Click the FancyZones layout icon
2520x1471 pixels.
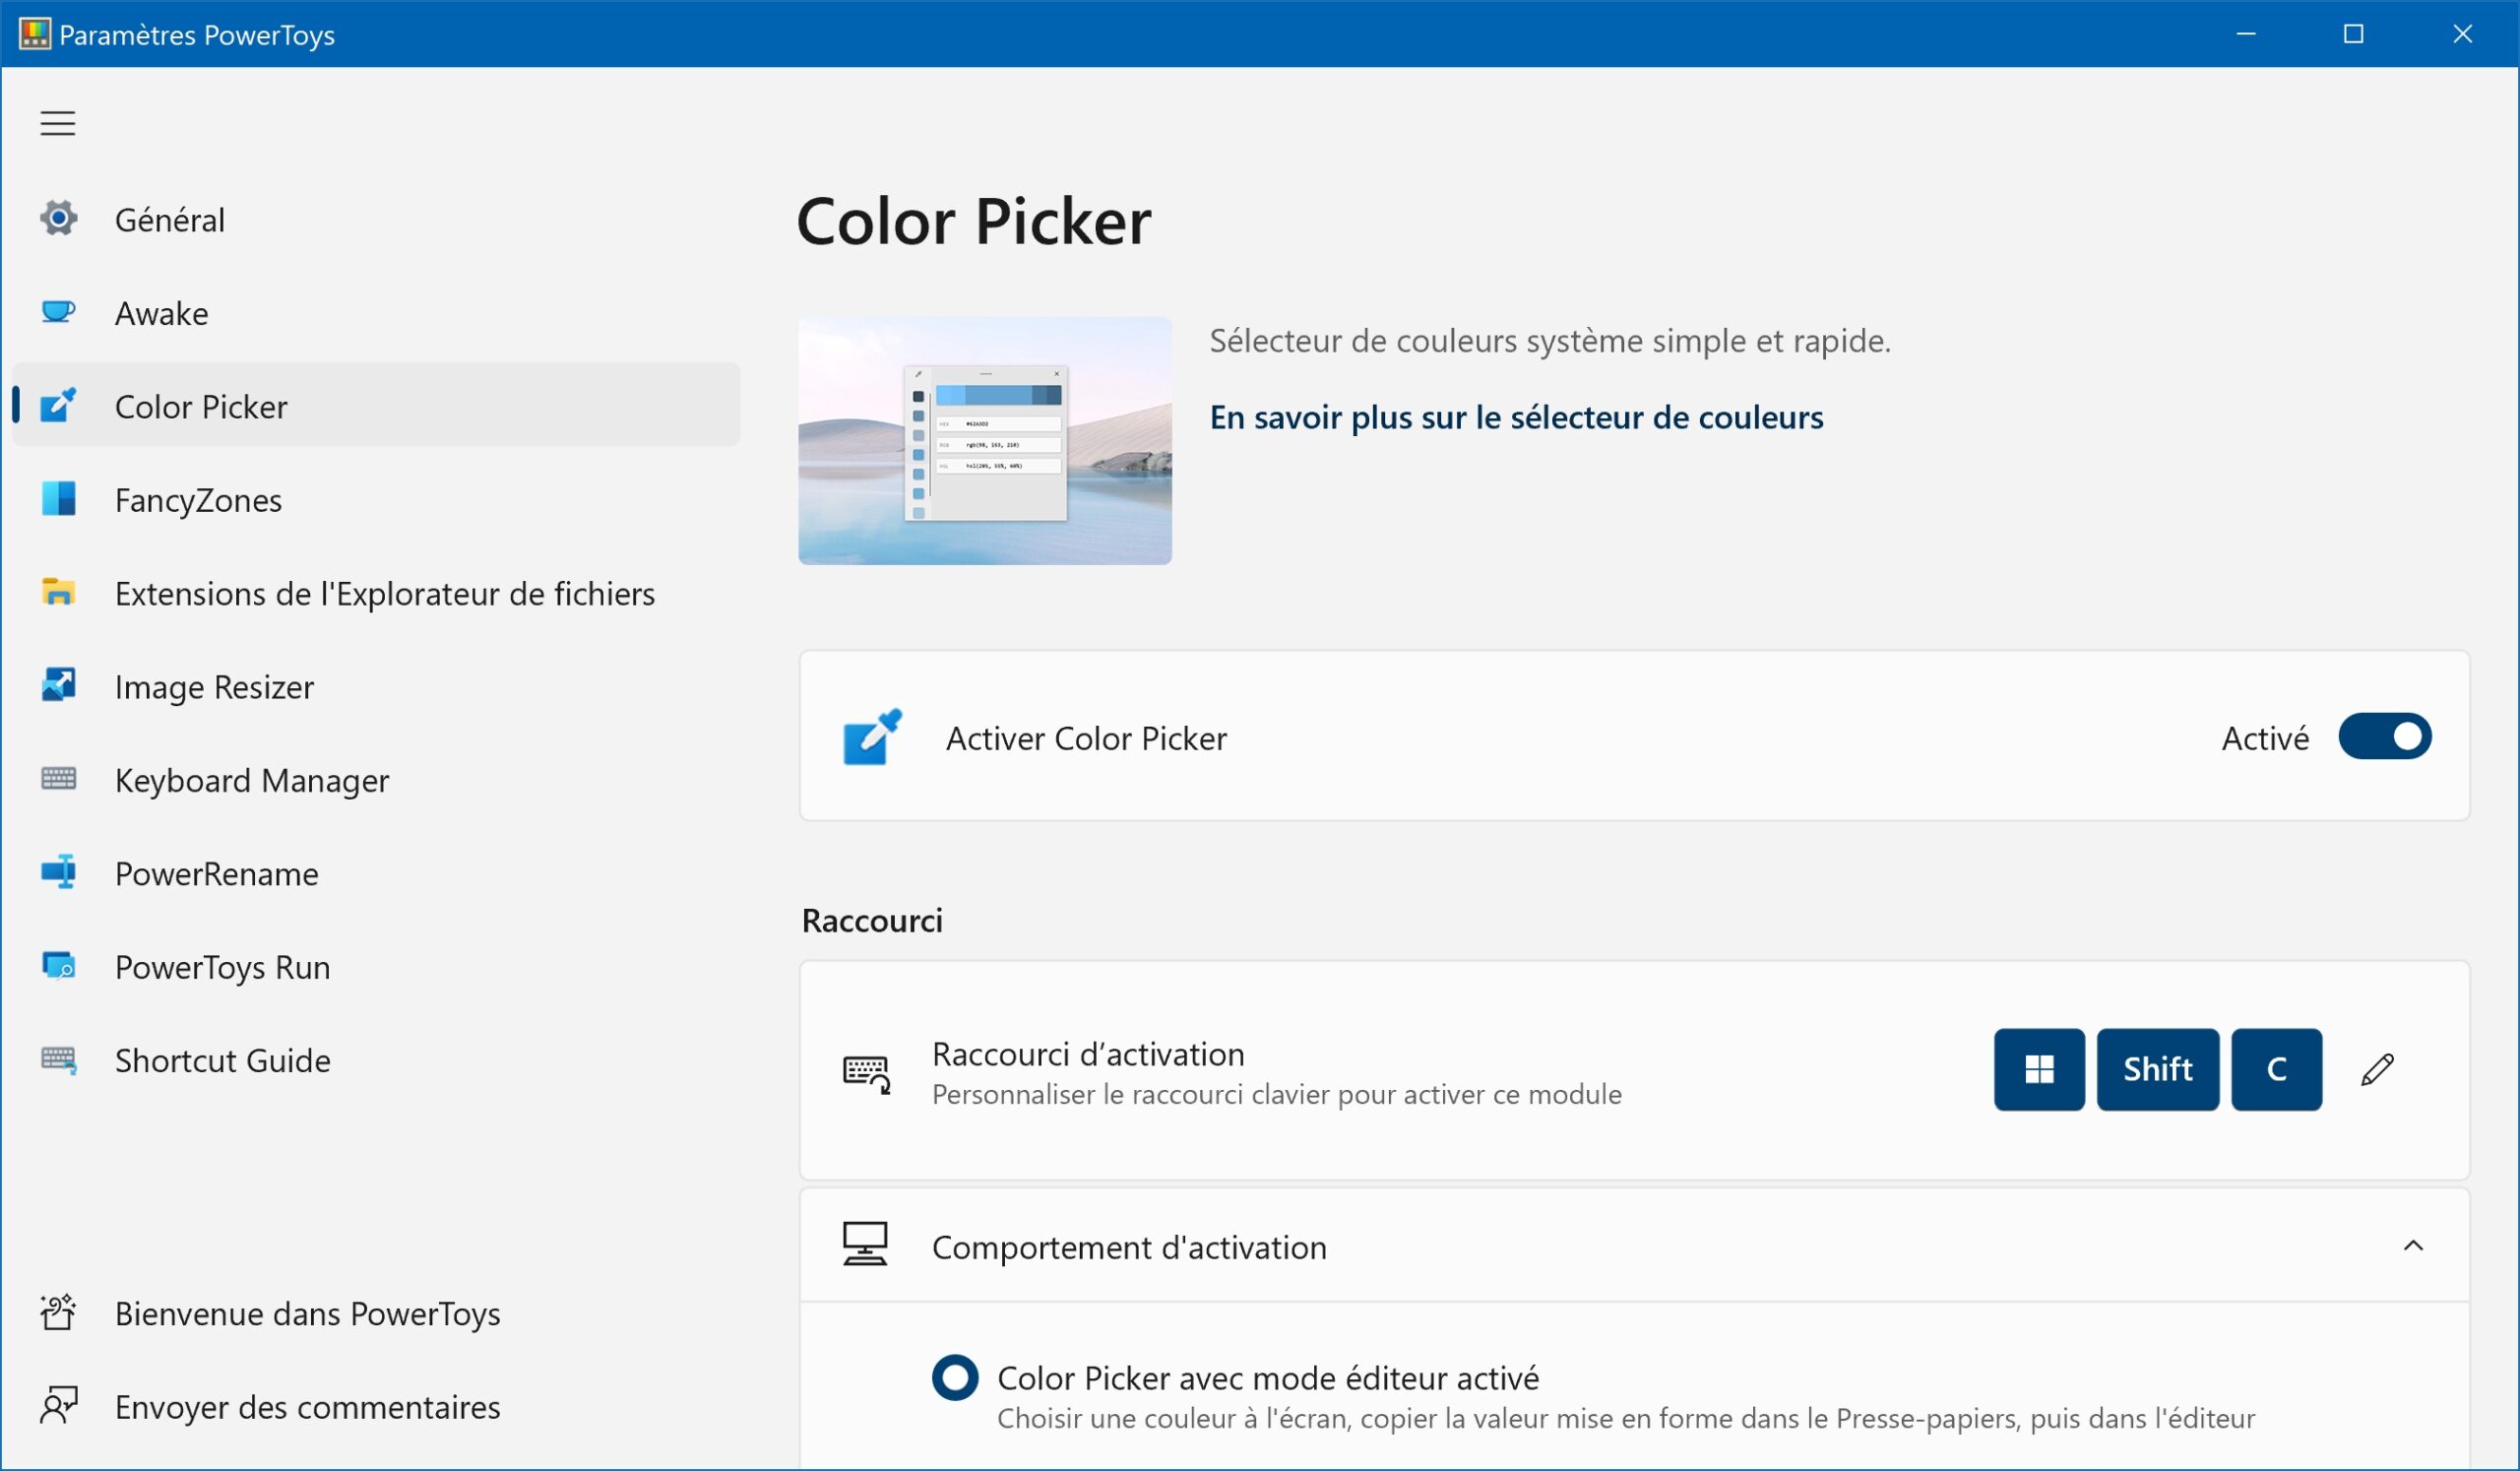58,498
